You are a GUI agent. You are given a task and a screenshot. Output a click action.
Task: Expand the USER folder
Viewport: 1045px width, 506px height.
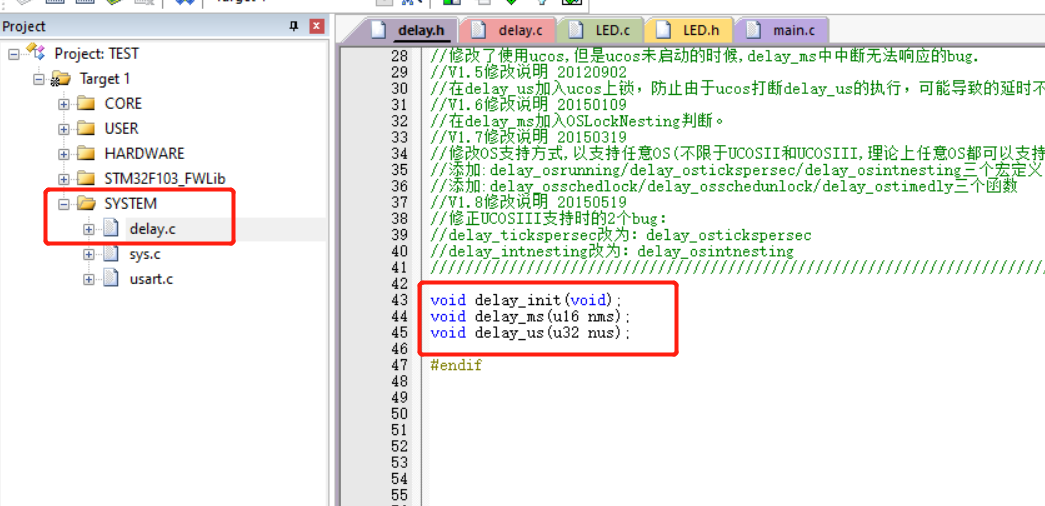[x=64, y=129]
